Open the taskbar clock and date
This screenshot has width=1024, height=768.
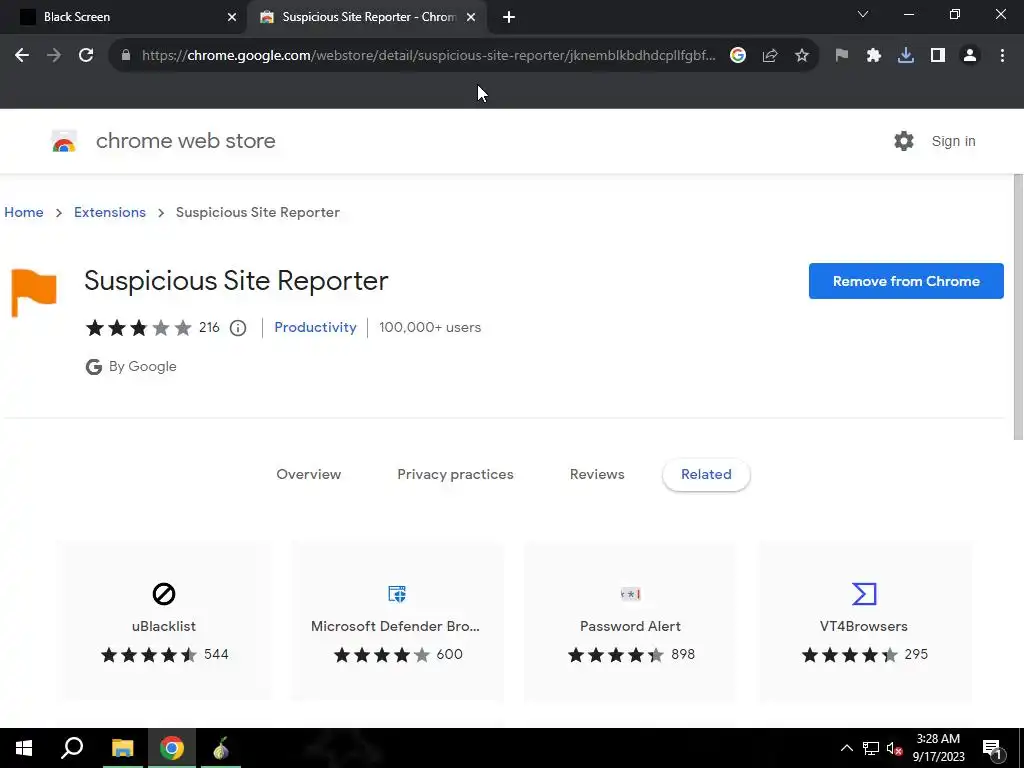[938, 748]
